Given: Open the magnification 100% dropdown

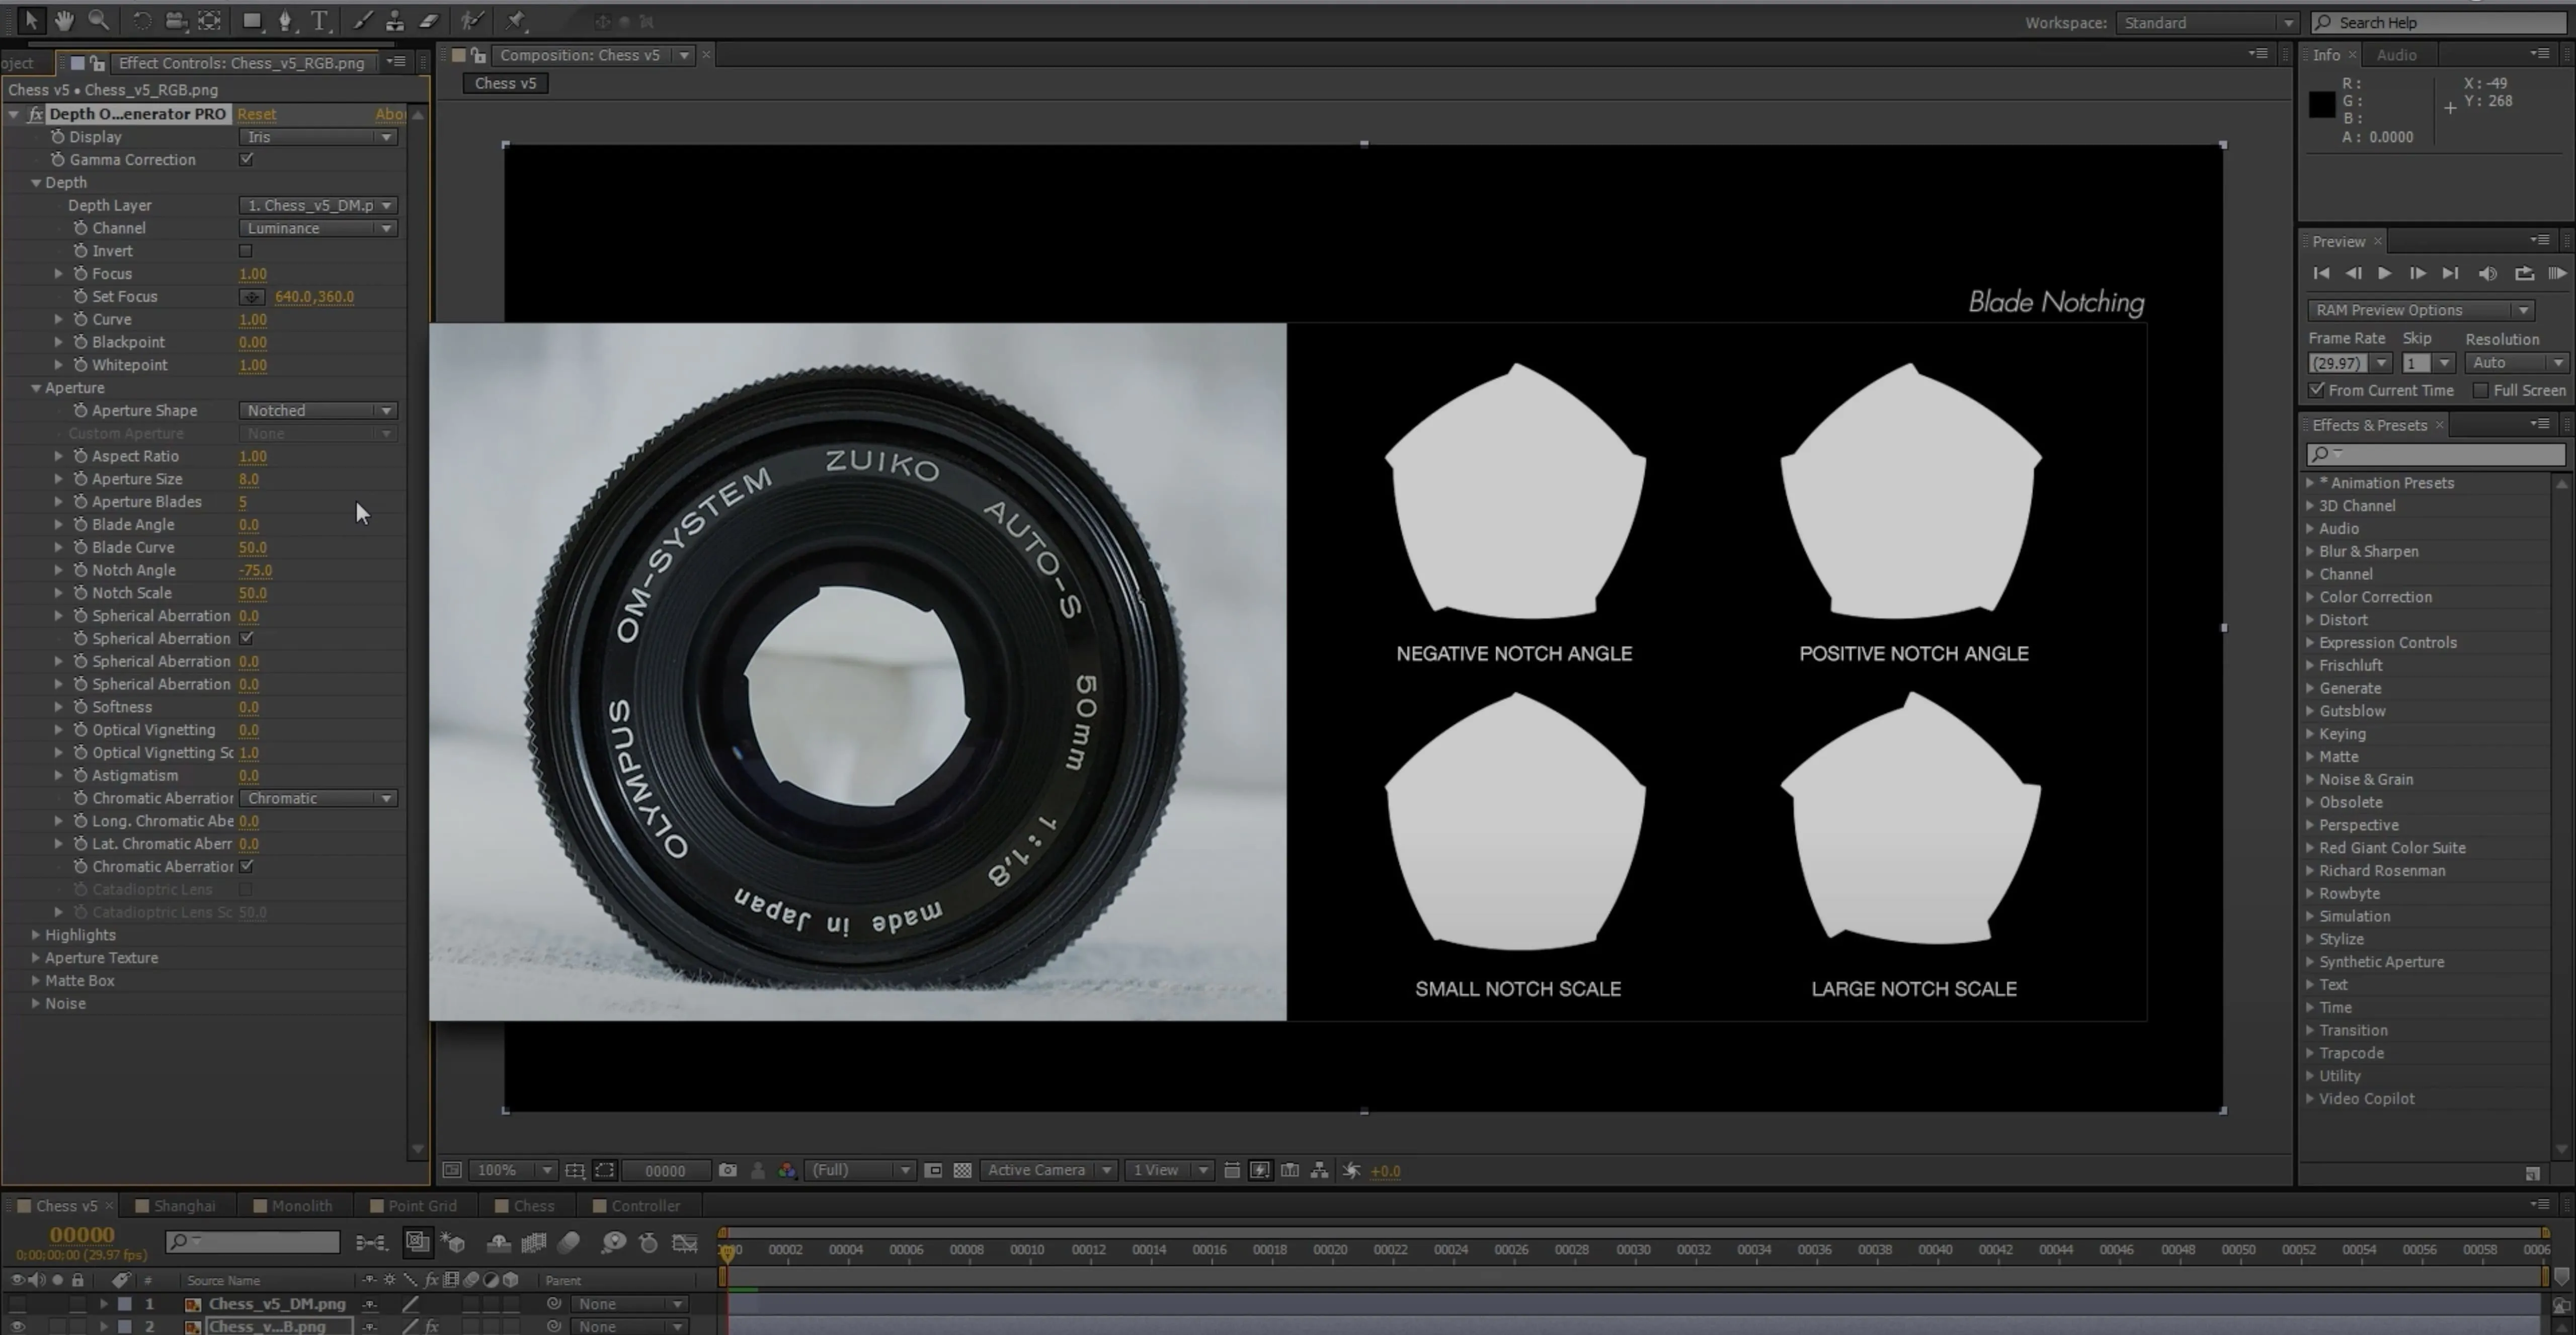Looking at the screenshot, I should [513, 1170].
